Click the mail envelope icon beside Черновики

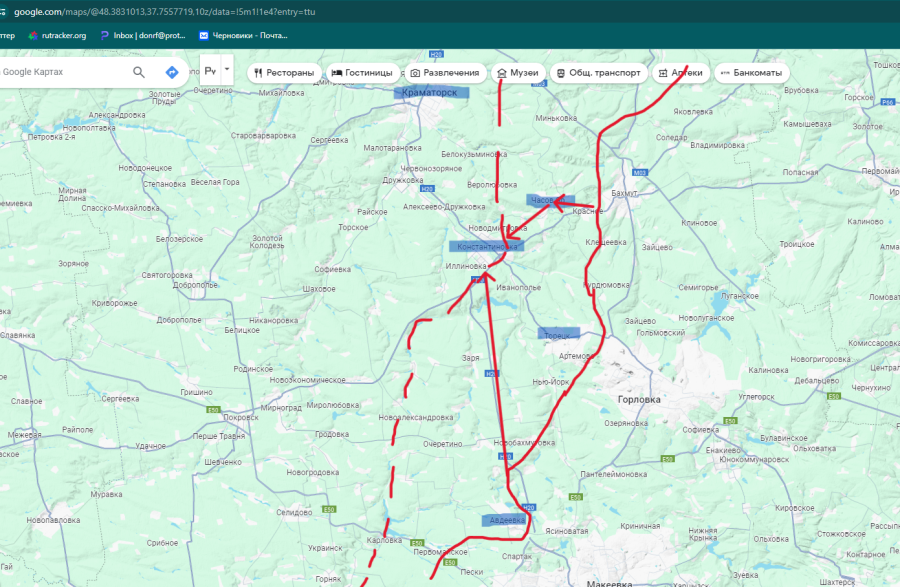tap(204, 36)
